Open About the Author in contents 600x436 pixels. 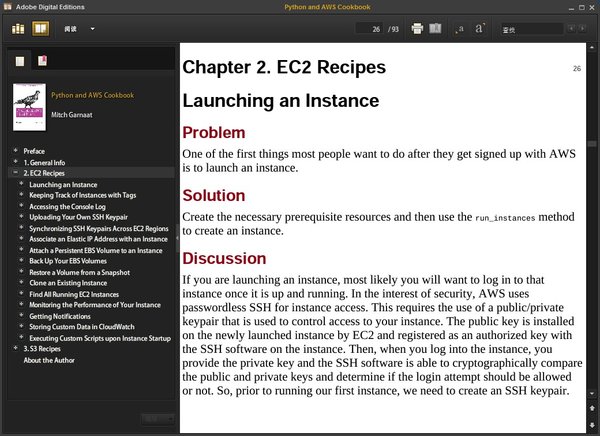click(49, 360)
